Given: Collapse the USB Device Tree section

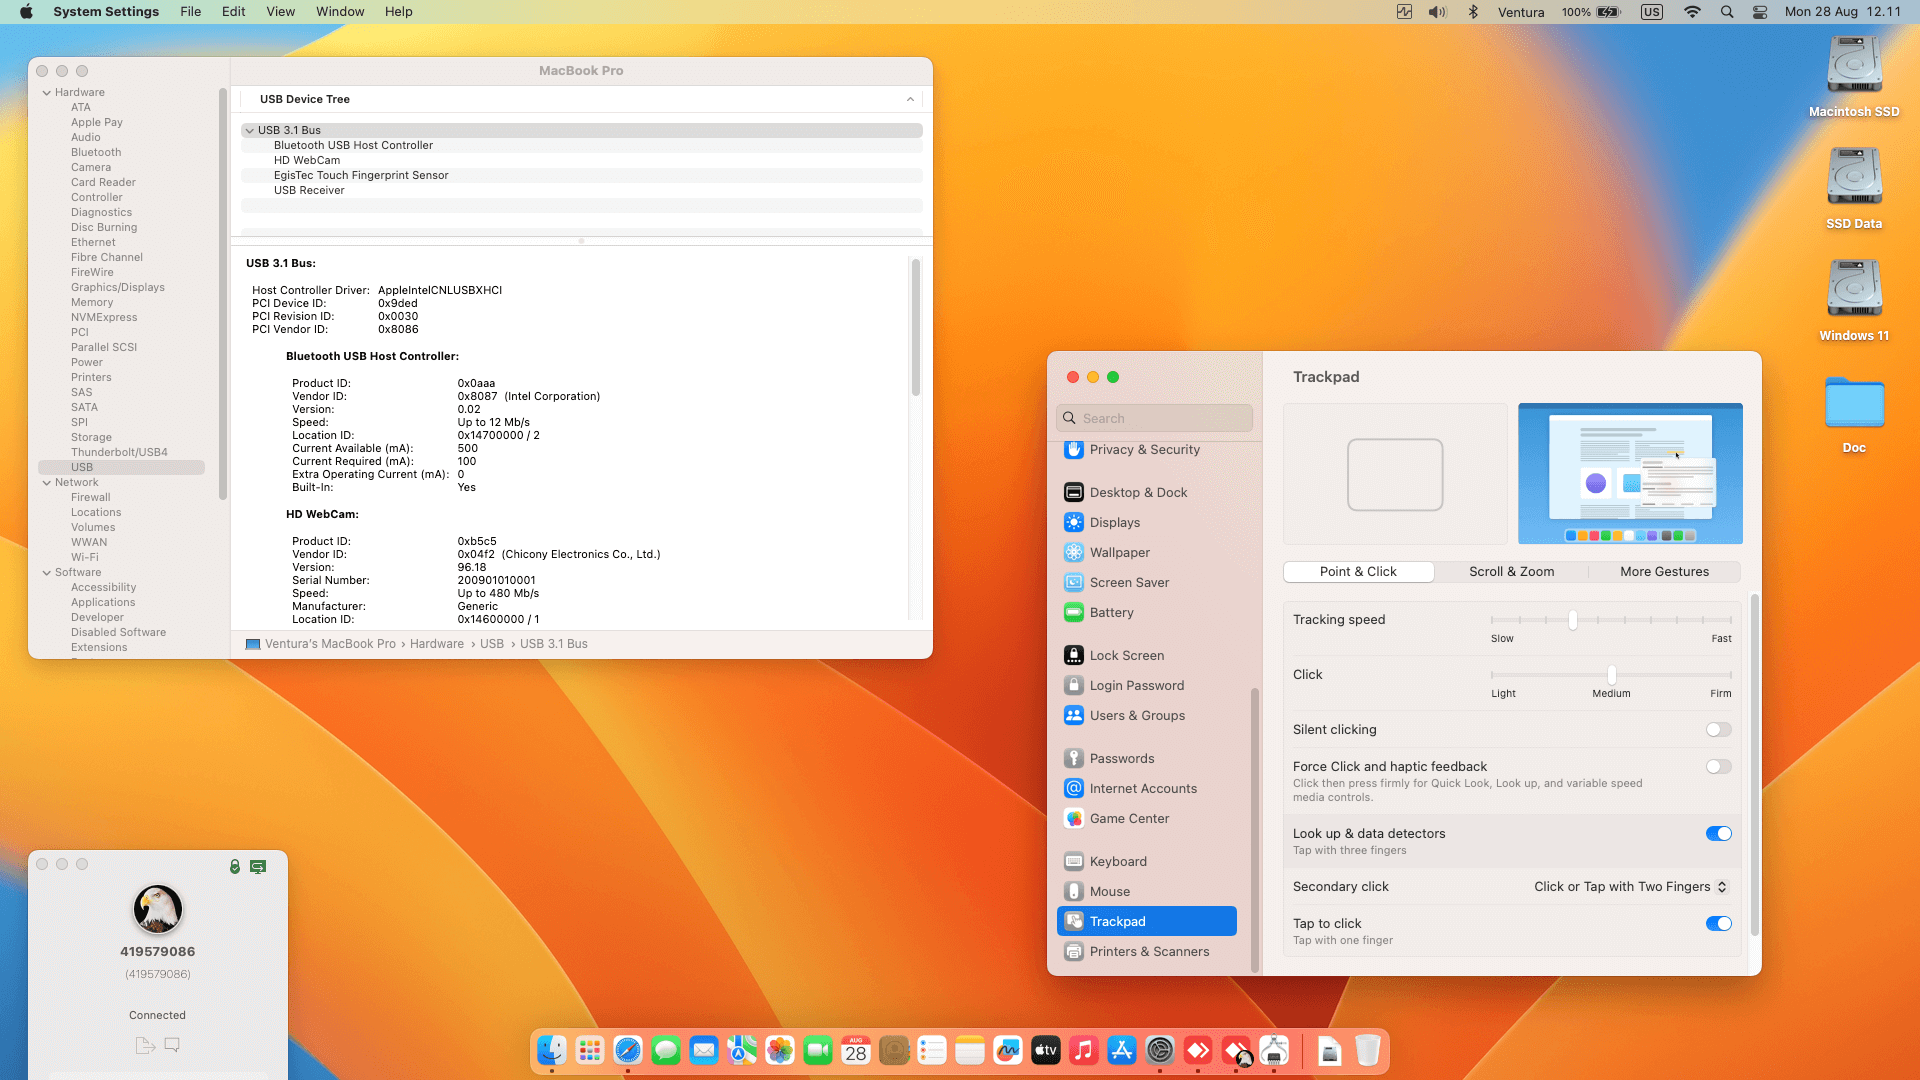Looking at the screenshot, I should 910,99.
